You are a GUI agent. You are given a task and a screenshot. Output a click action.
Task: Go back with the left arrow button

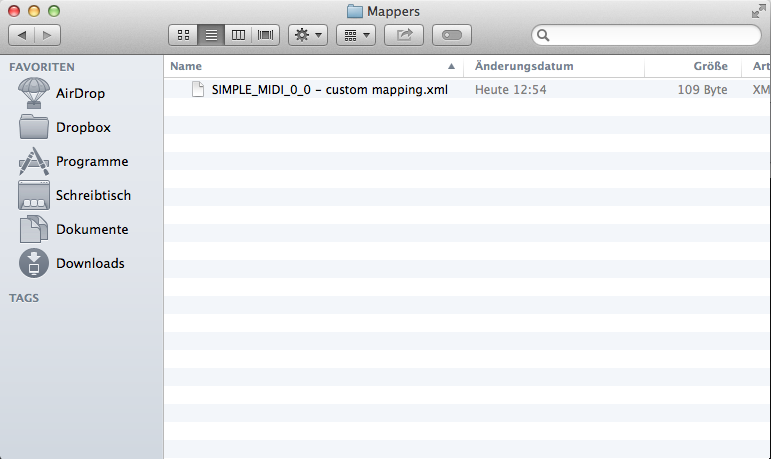[x=22, y=35]
